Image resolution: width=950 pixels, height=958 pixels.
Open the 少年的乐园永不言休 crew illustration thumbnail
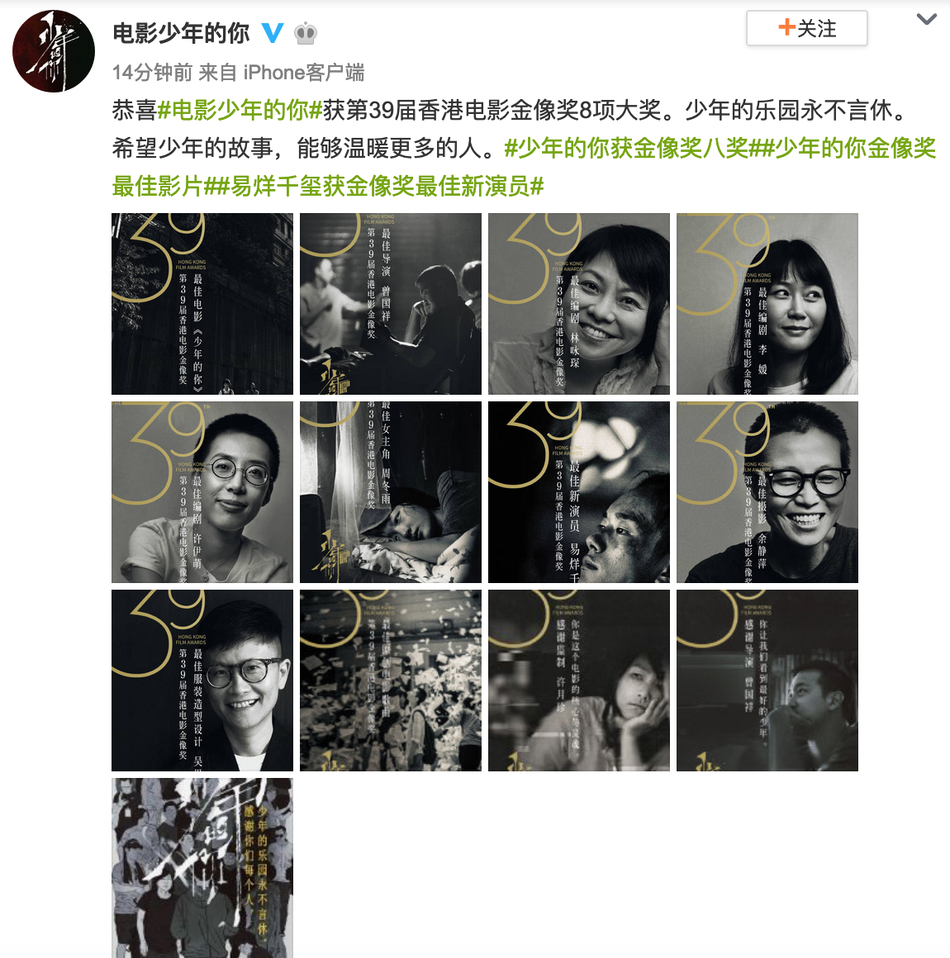coord(202,868)
